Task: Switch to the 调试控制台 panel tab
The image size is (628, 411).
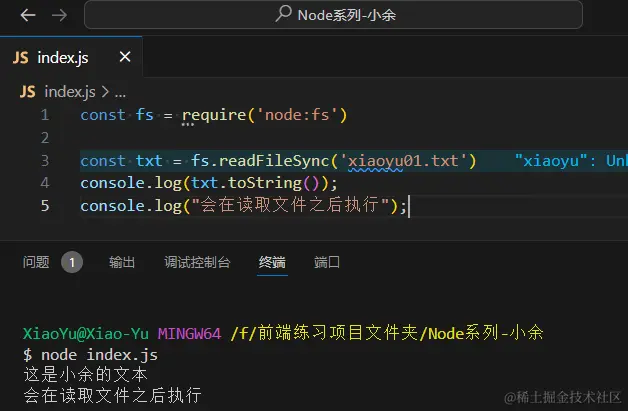Action: pos(197,262)
